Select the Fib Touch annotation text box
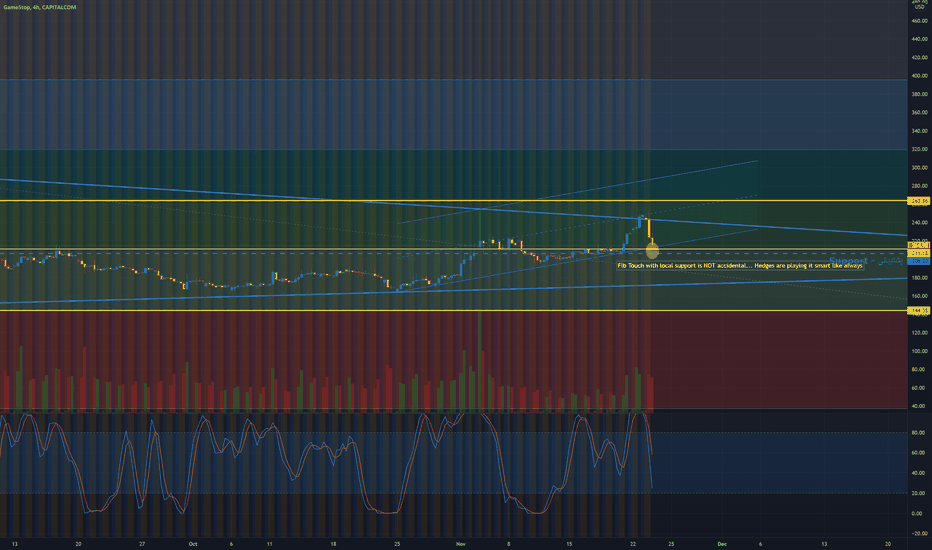 (740, 266)
